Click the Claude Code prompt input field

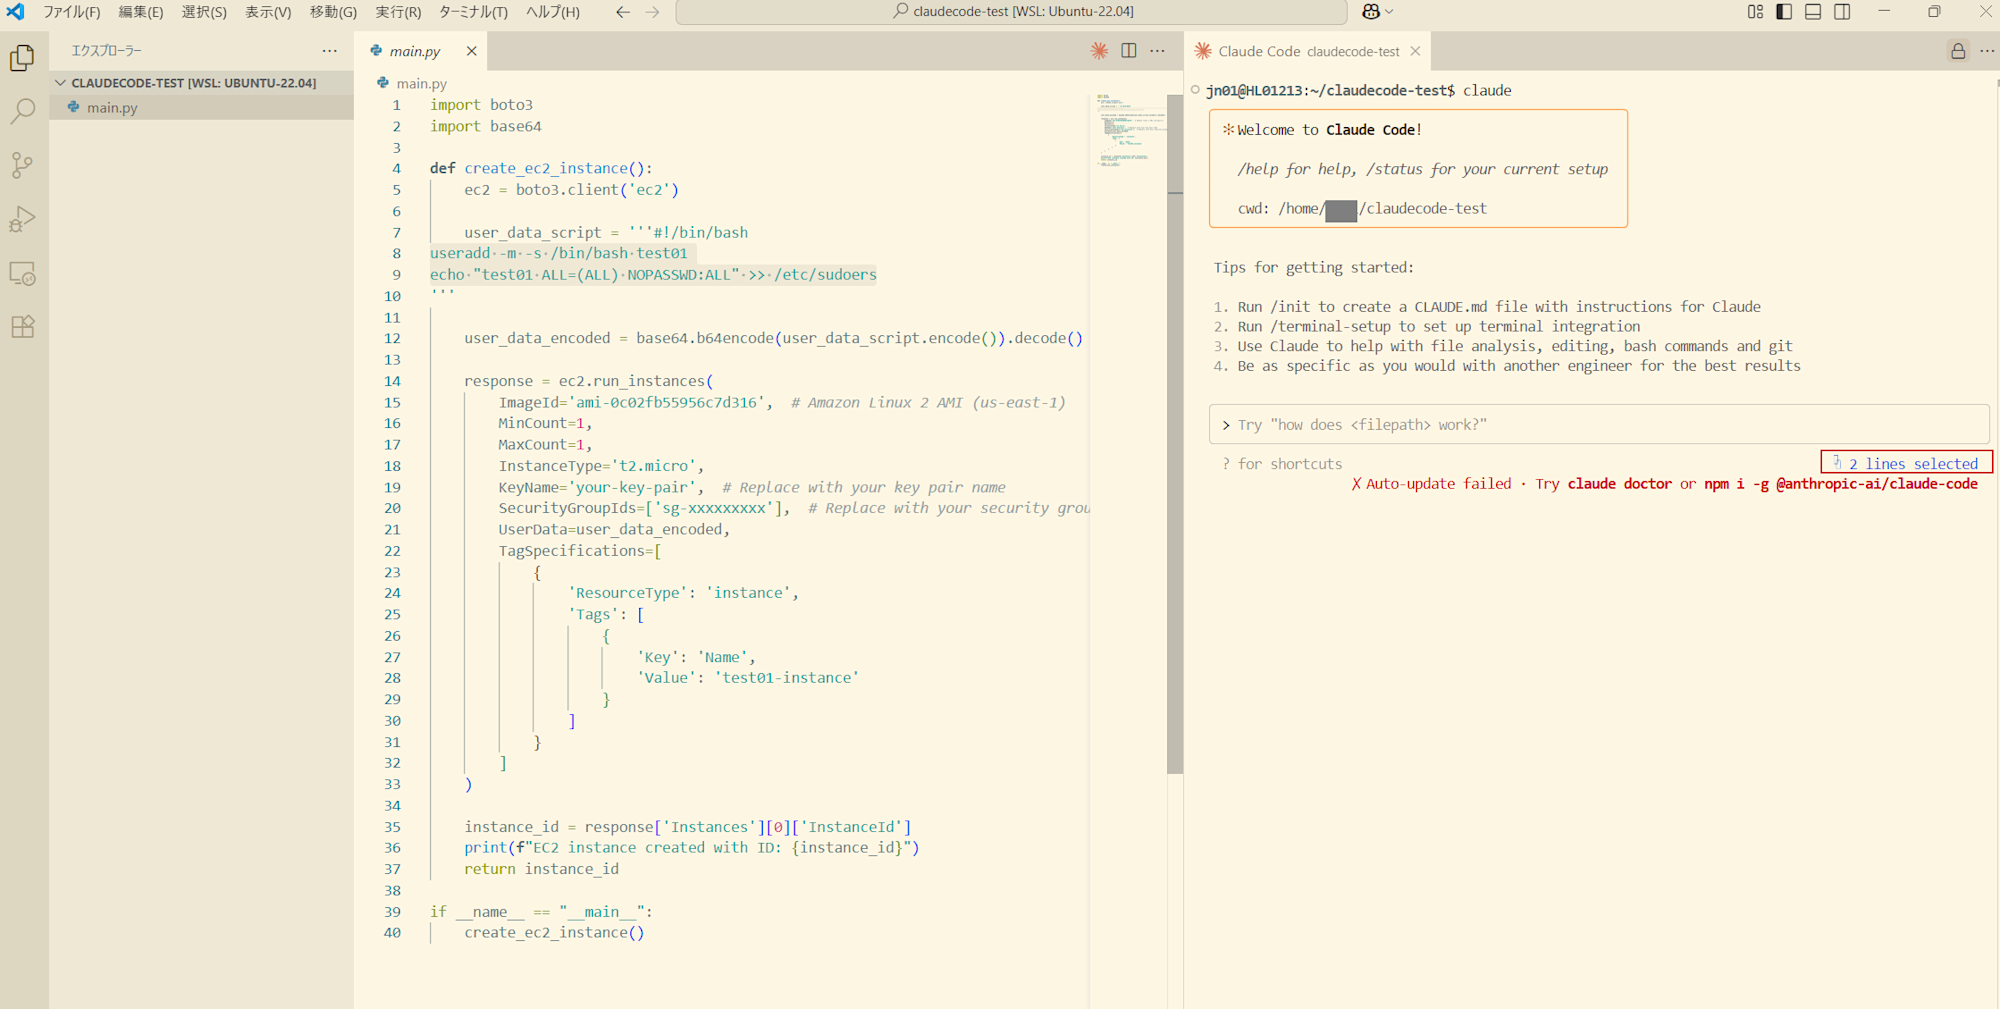coord(1598,425)
